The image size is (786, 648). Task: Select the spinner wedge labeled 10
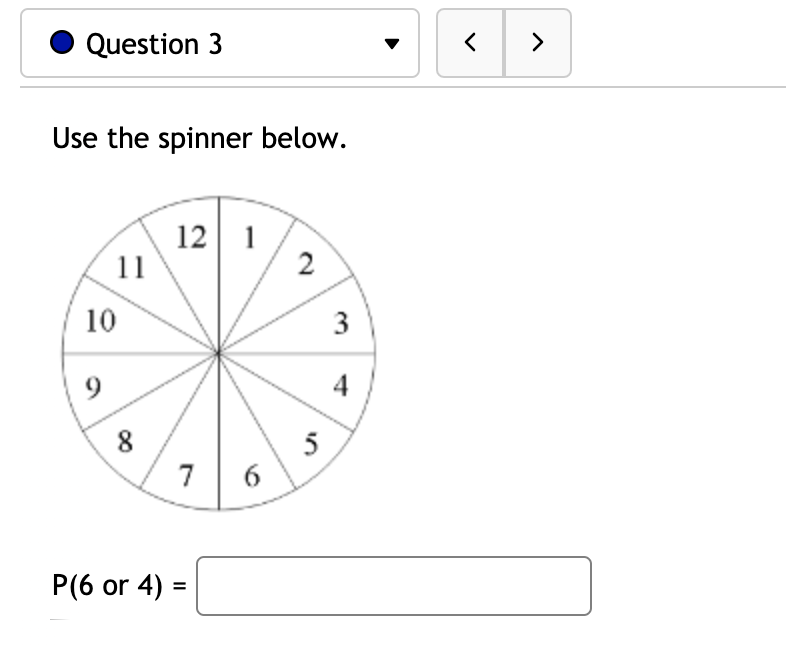click(98, 321)
